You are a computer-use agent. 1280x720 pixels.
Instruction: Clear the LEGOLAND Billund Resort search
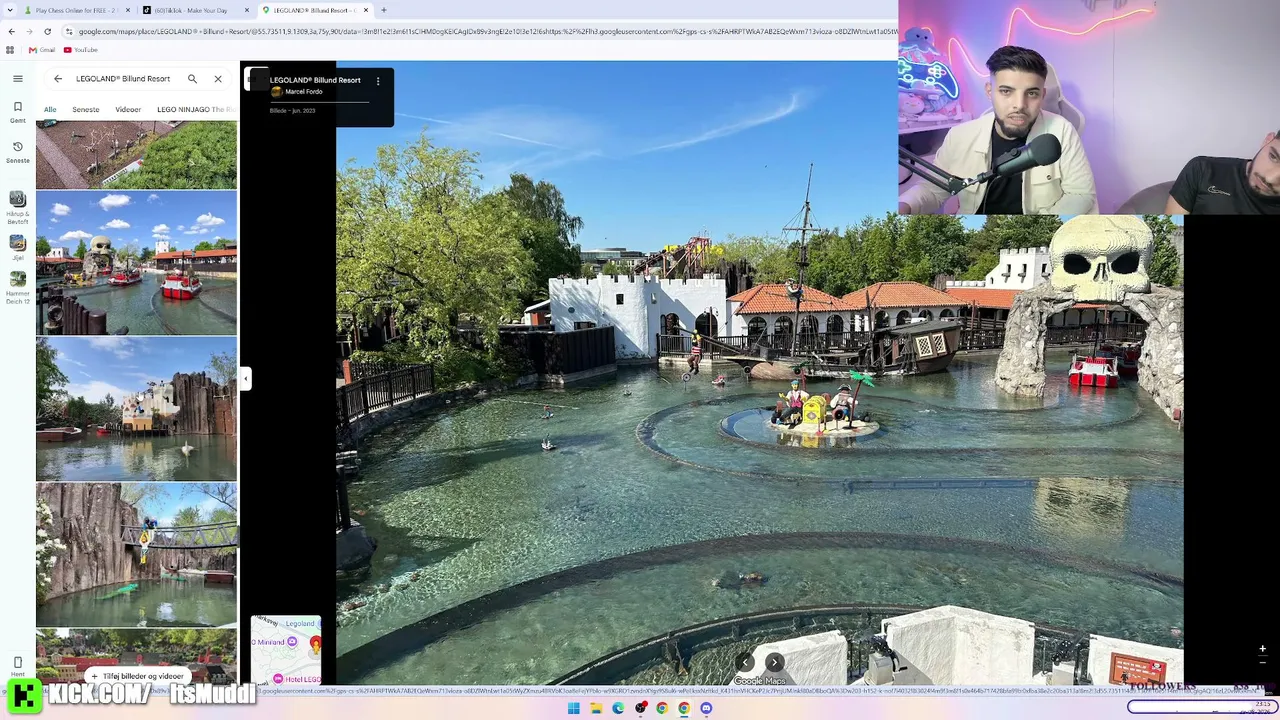[218, 78]
